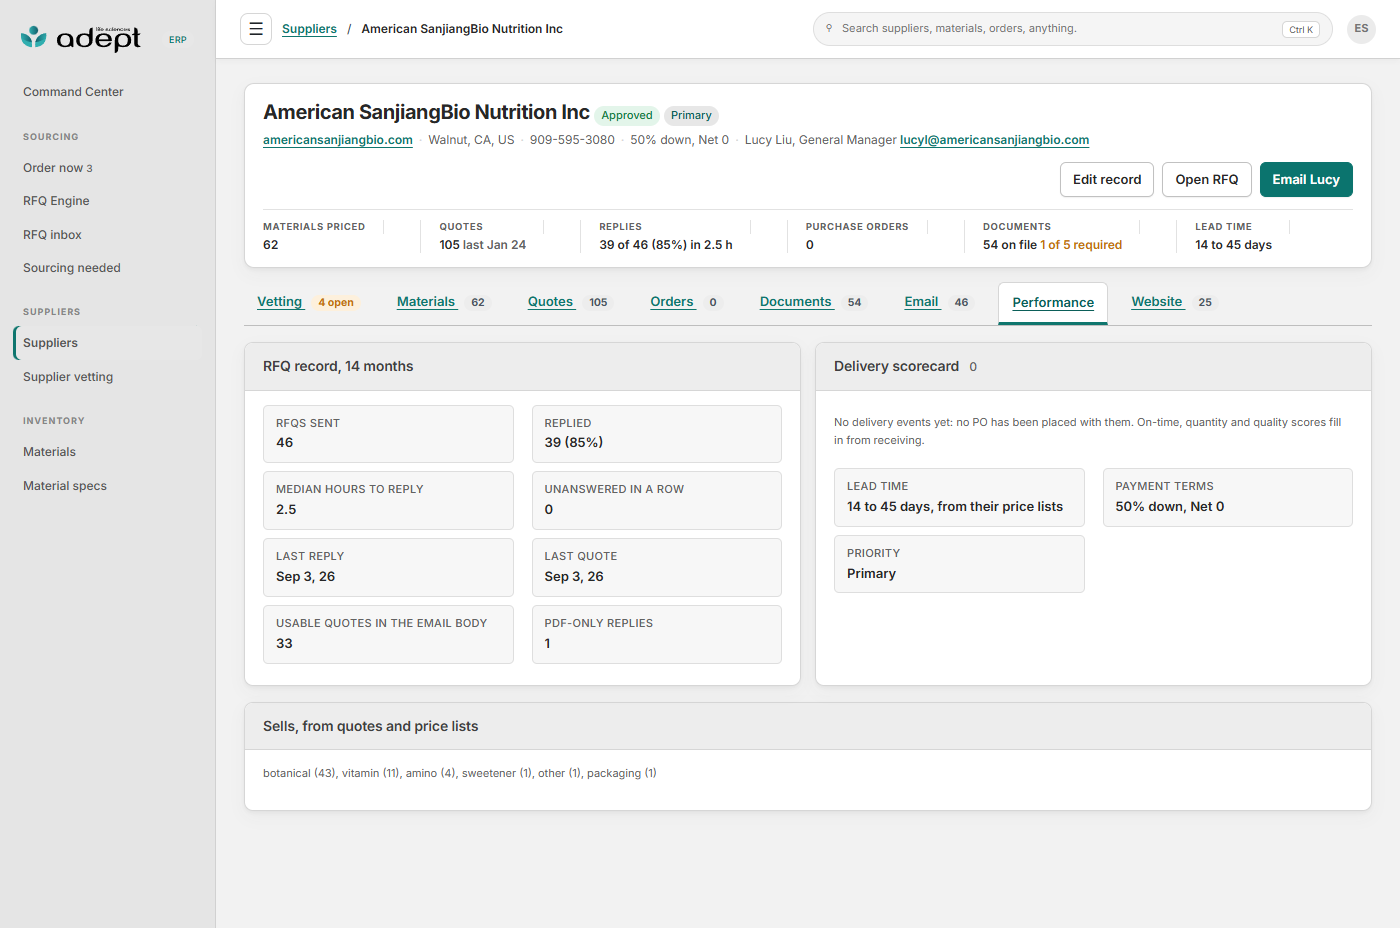
Task: Navigate to RFQ Engine
Action: coord(108,201)
